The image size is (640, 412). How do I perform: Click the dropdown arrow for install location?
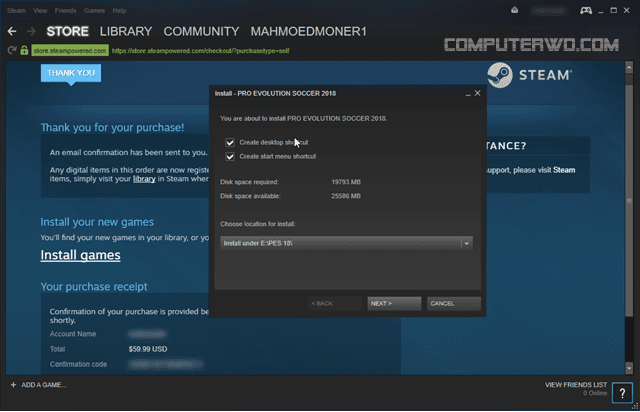pos(467,243)
